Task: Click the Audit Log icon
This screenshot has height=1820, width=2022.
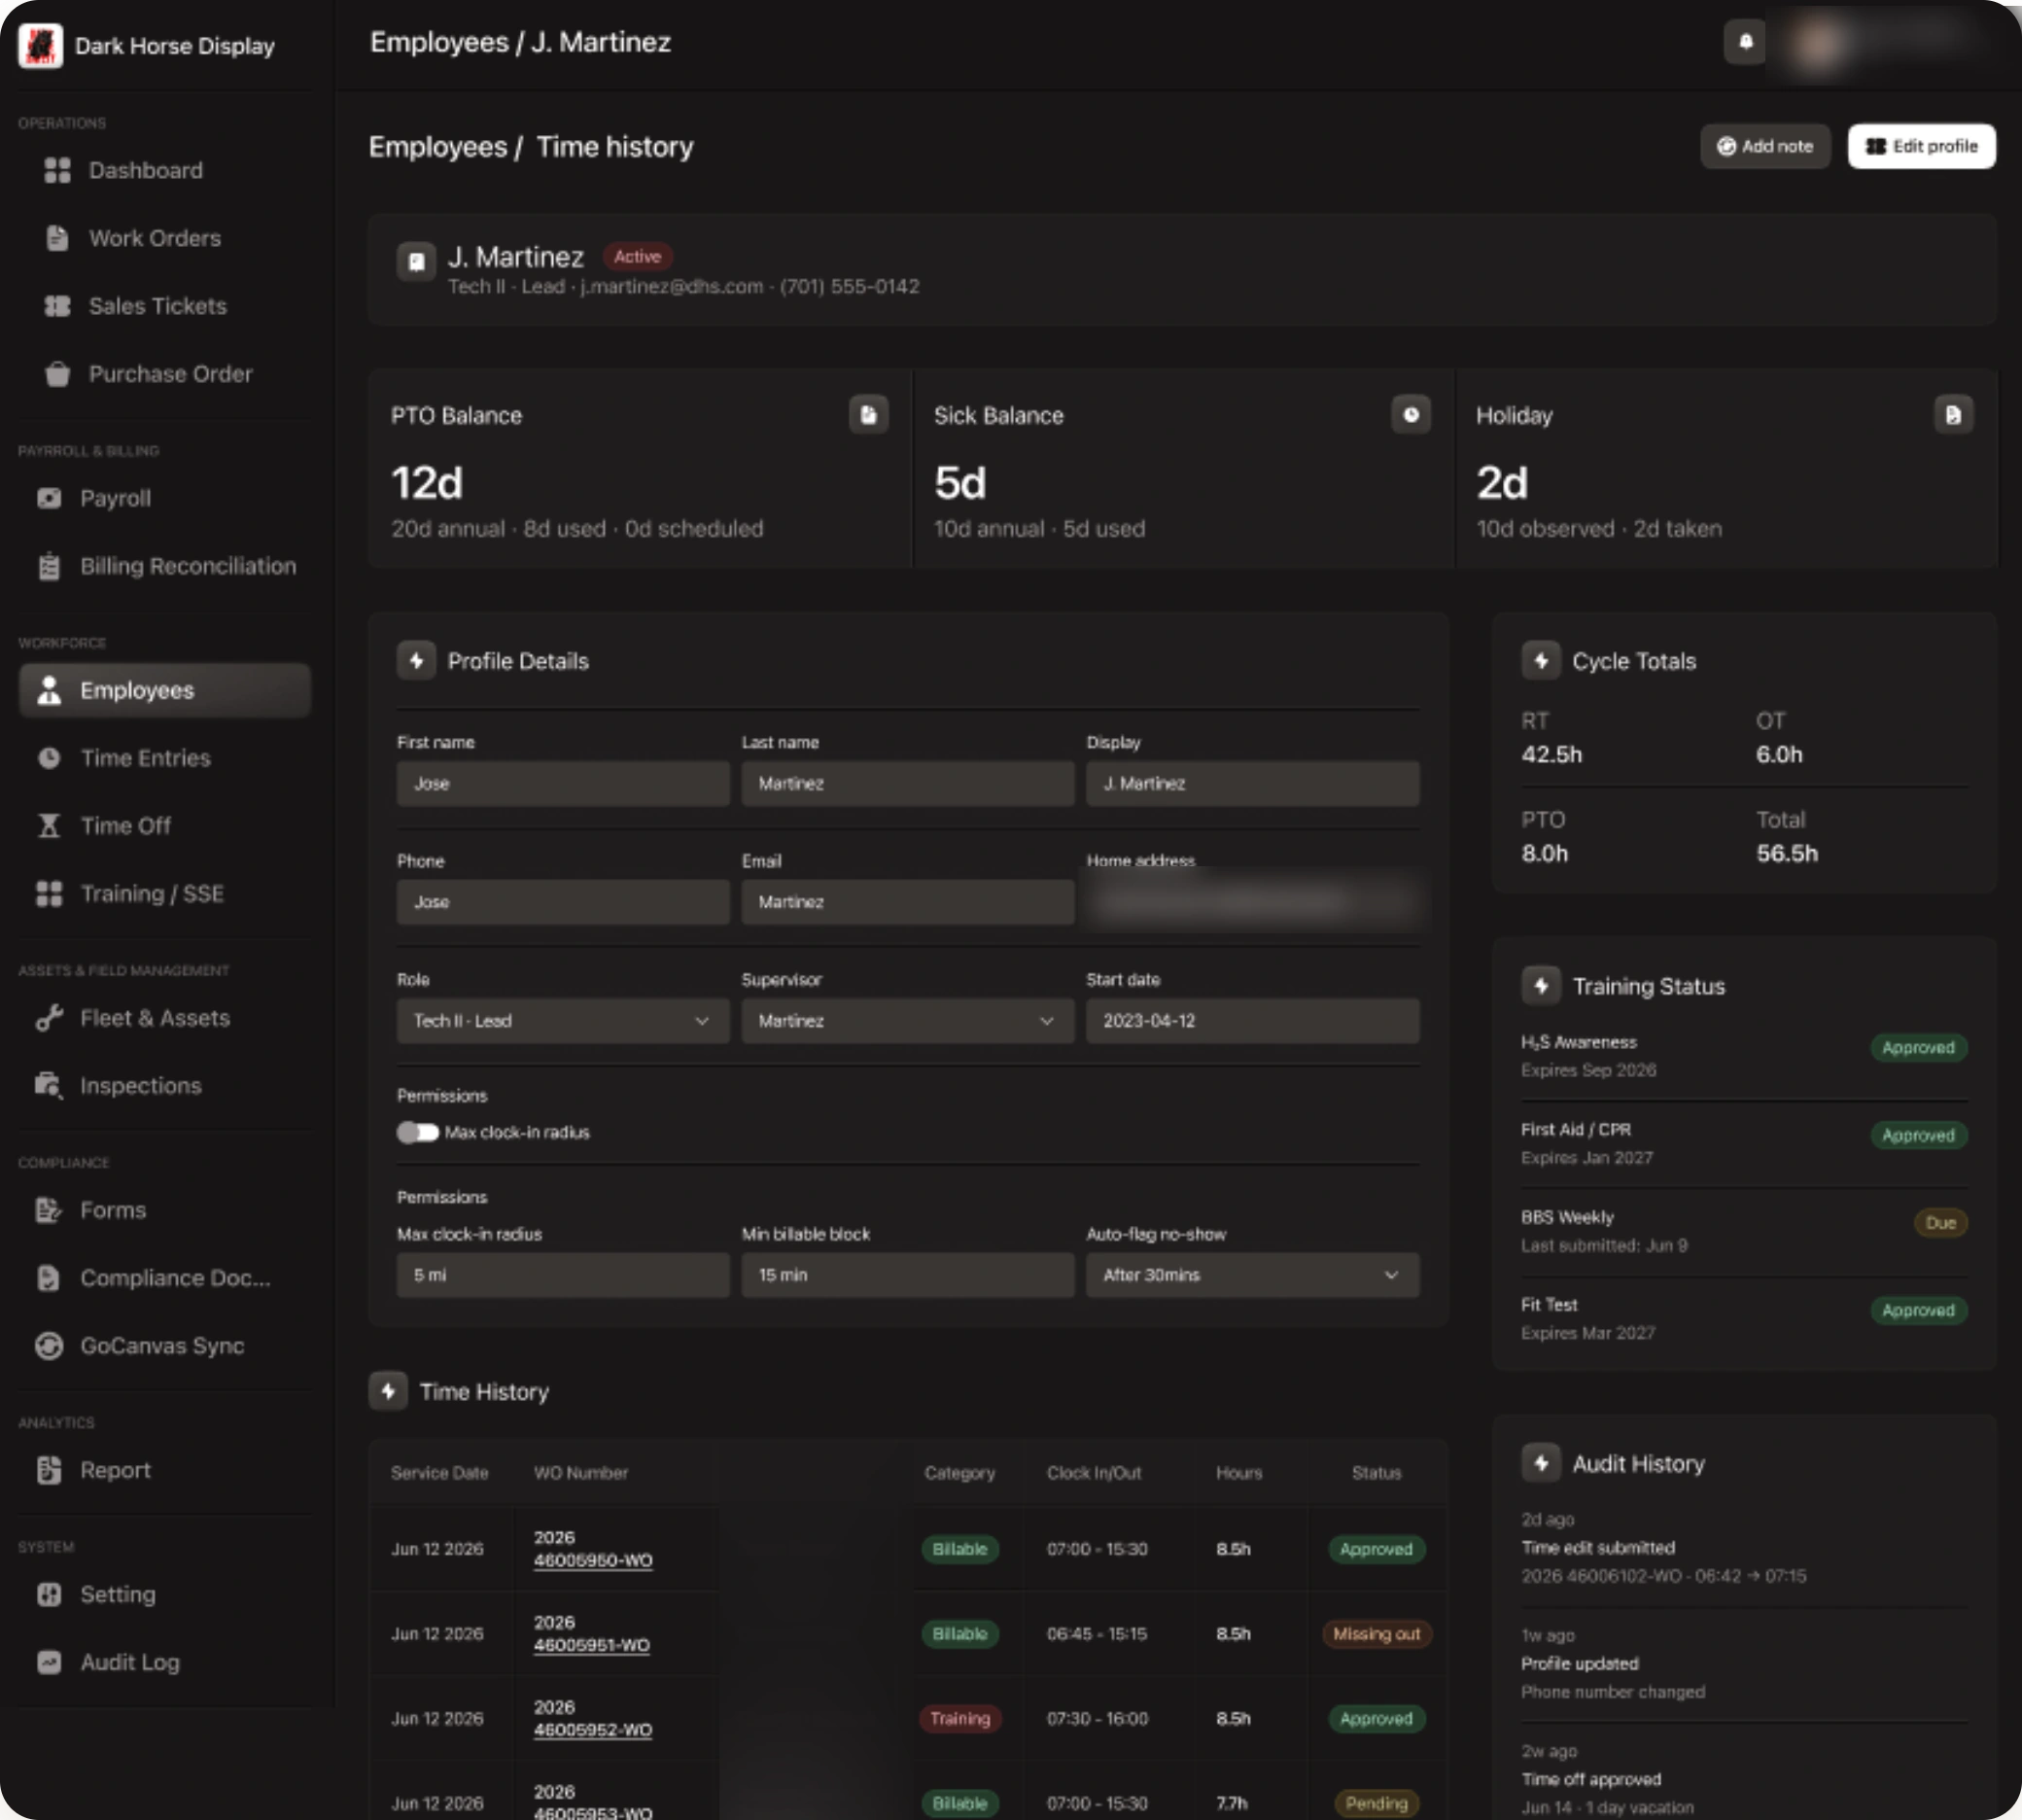Action: (49, 1662)
